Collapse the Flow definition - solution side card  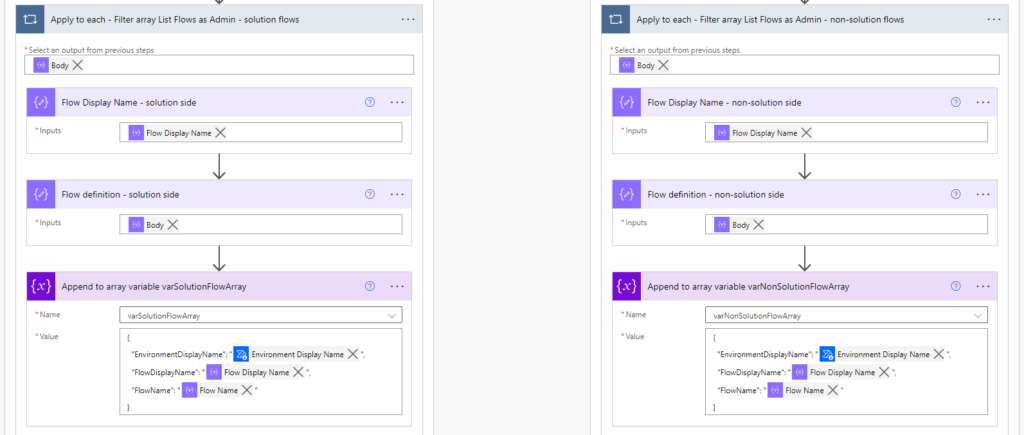[x=200, y=194]
